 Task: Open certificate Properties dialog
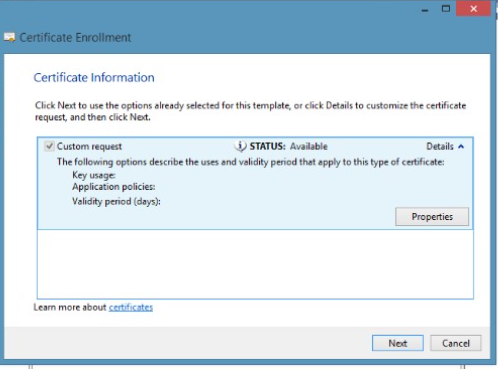coord(432,217)
